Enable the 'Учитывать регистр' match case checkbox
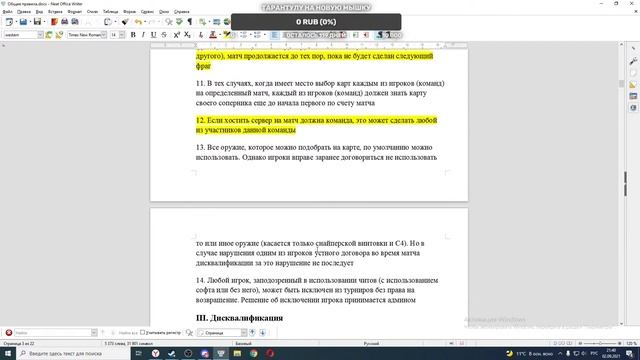This screenshot has height=360, width=640. pyautogui.click(x=142, y=333)
